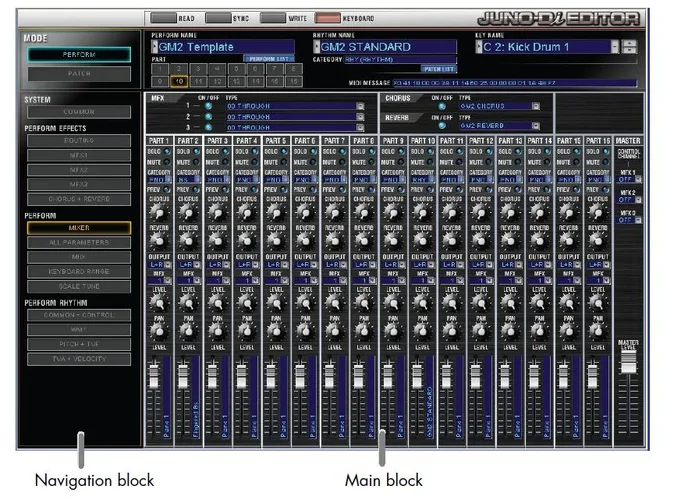Open Master MFX 2 control channel dropdown
Image resolution: width=674 pixels, height=500 pixels.
(x=638, y=200)
